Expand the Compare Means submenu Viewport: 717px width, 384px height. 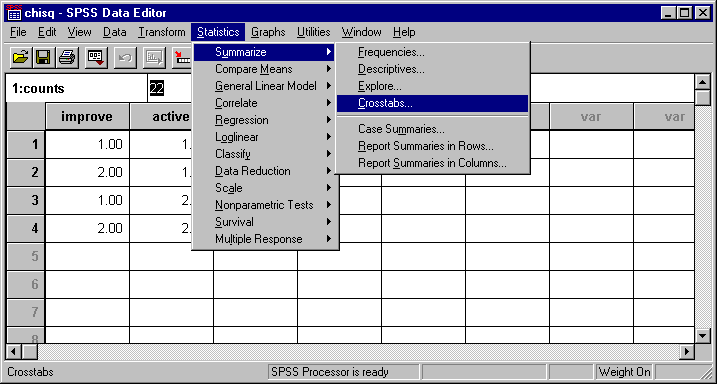264,69
